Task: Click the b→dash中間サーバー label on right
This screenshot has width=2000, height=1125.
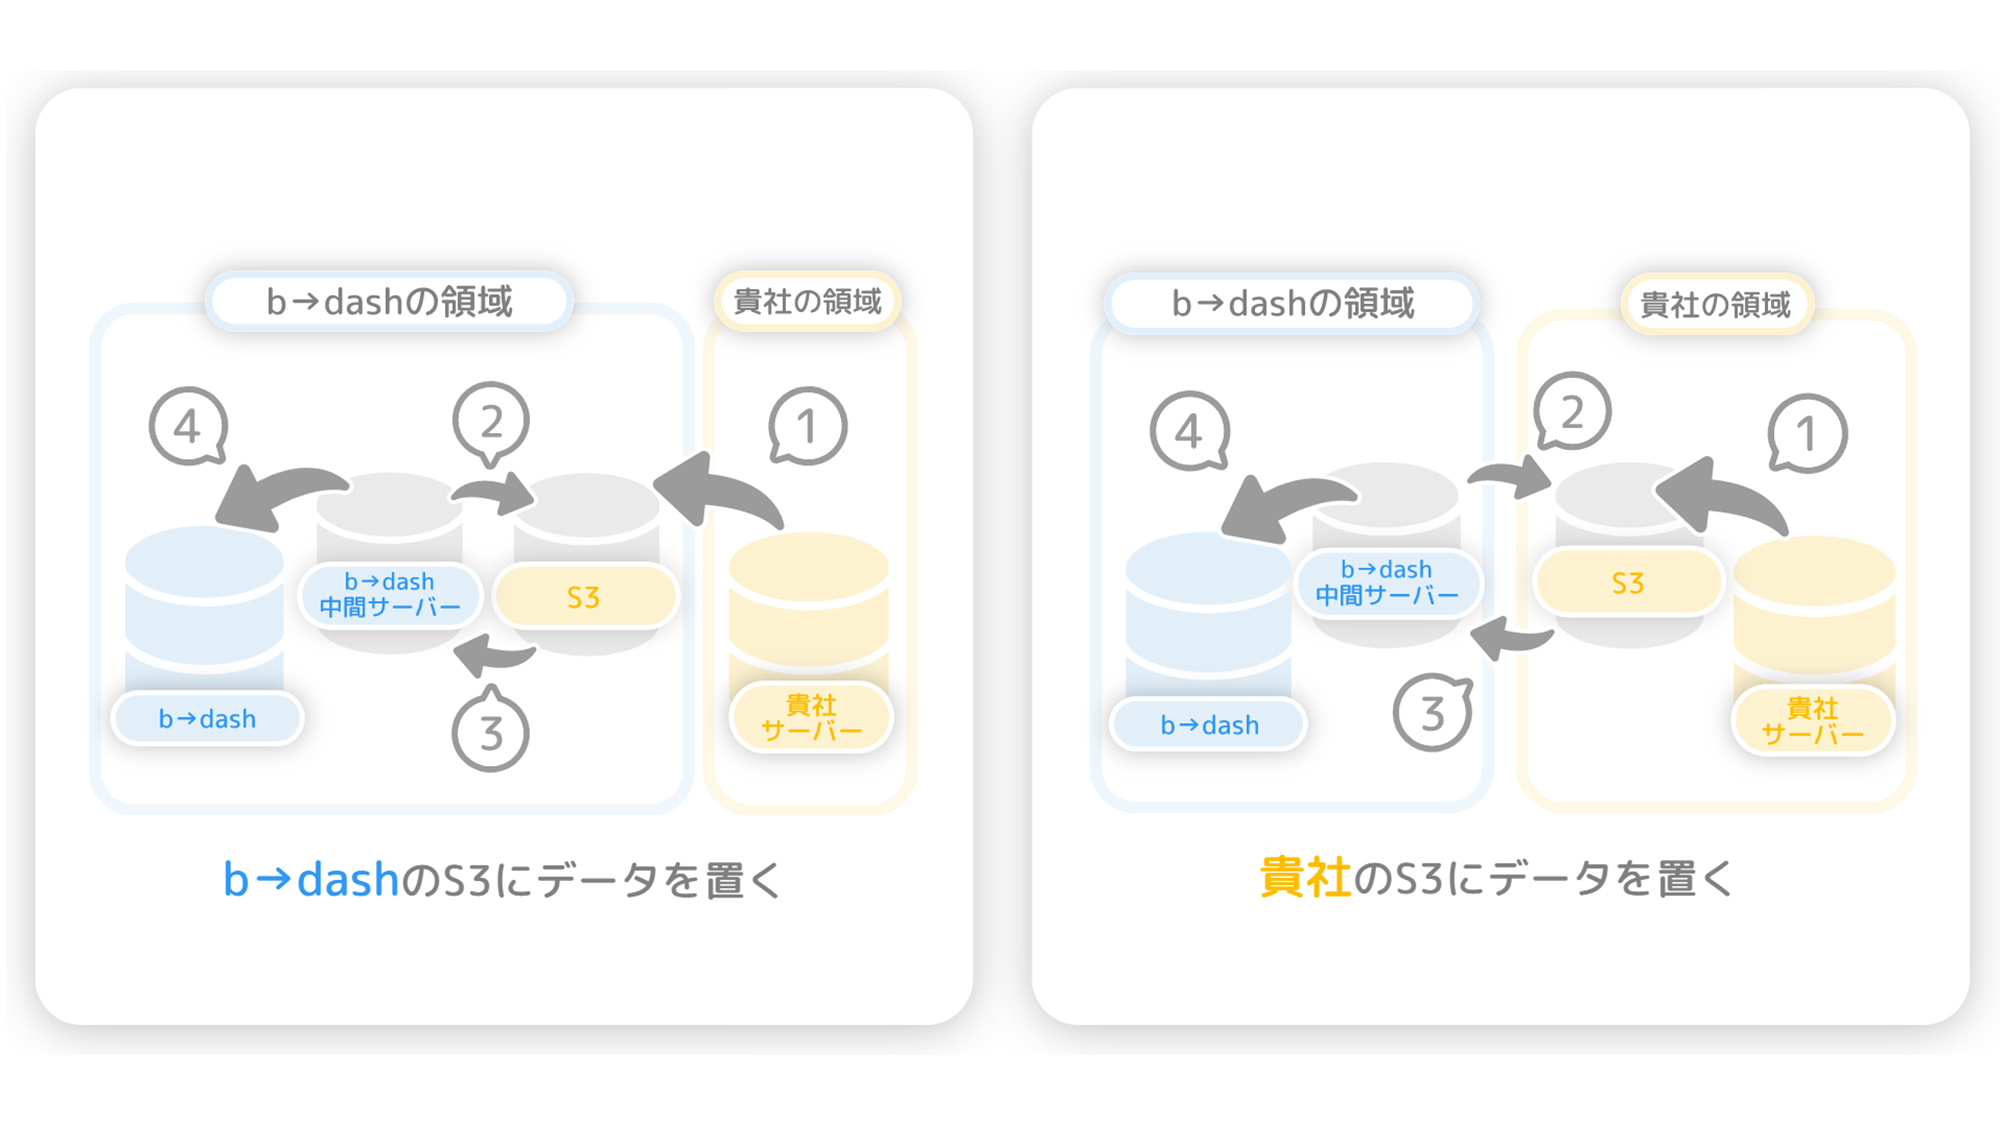Action: (x=1387, y=583)
